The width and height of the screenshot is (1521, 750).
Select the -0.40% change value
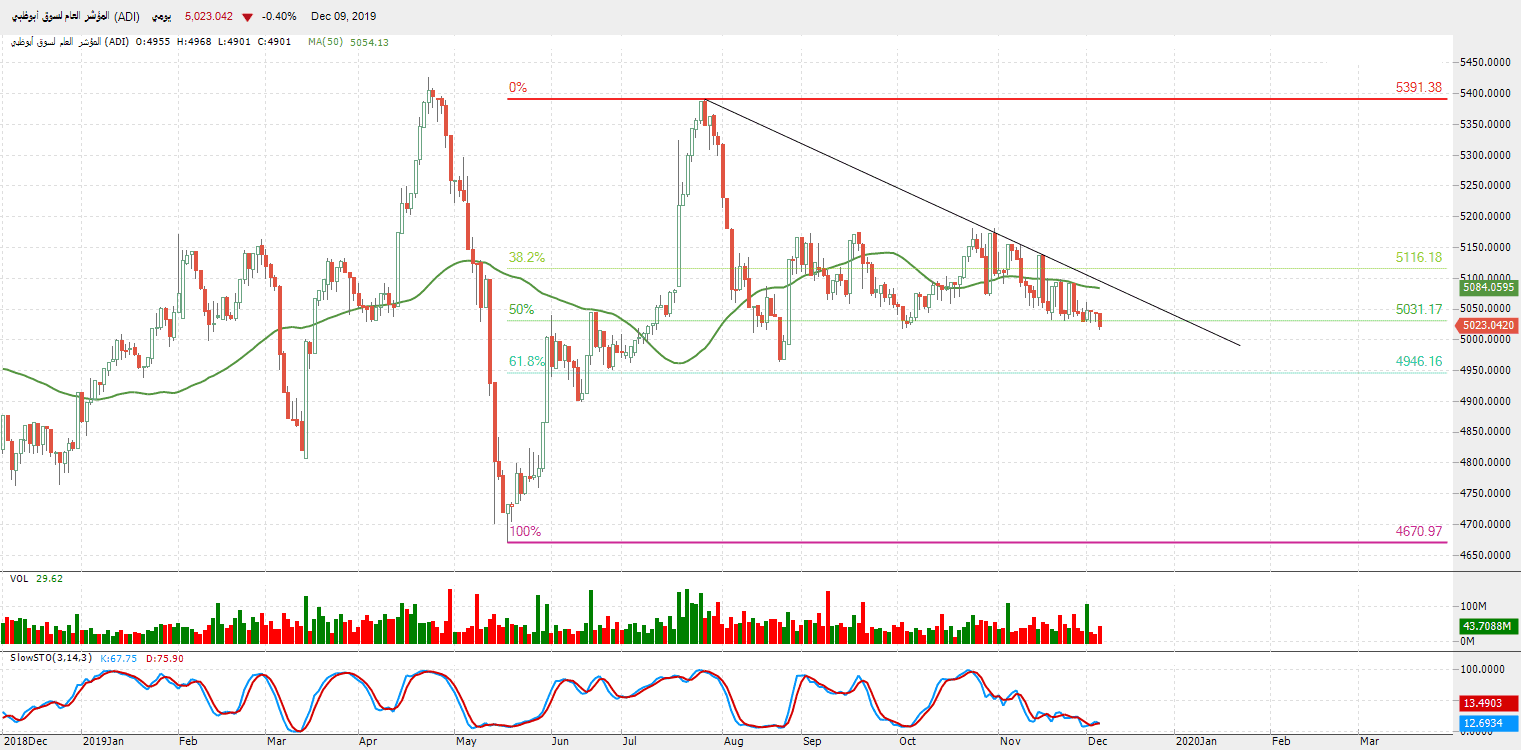click(279, 17)
